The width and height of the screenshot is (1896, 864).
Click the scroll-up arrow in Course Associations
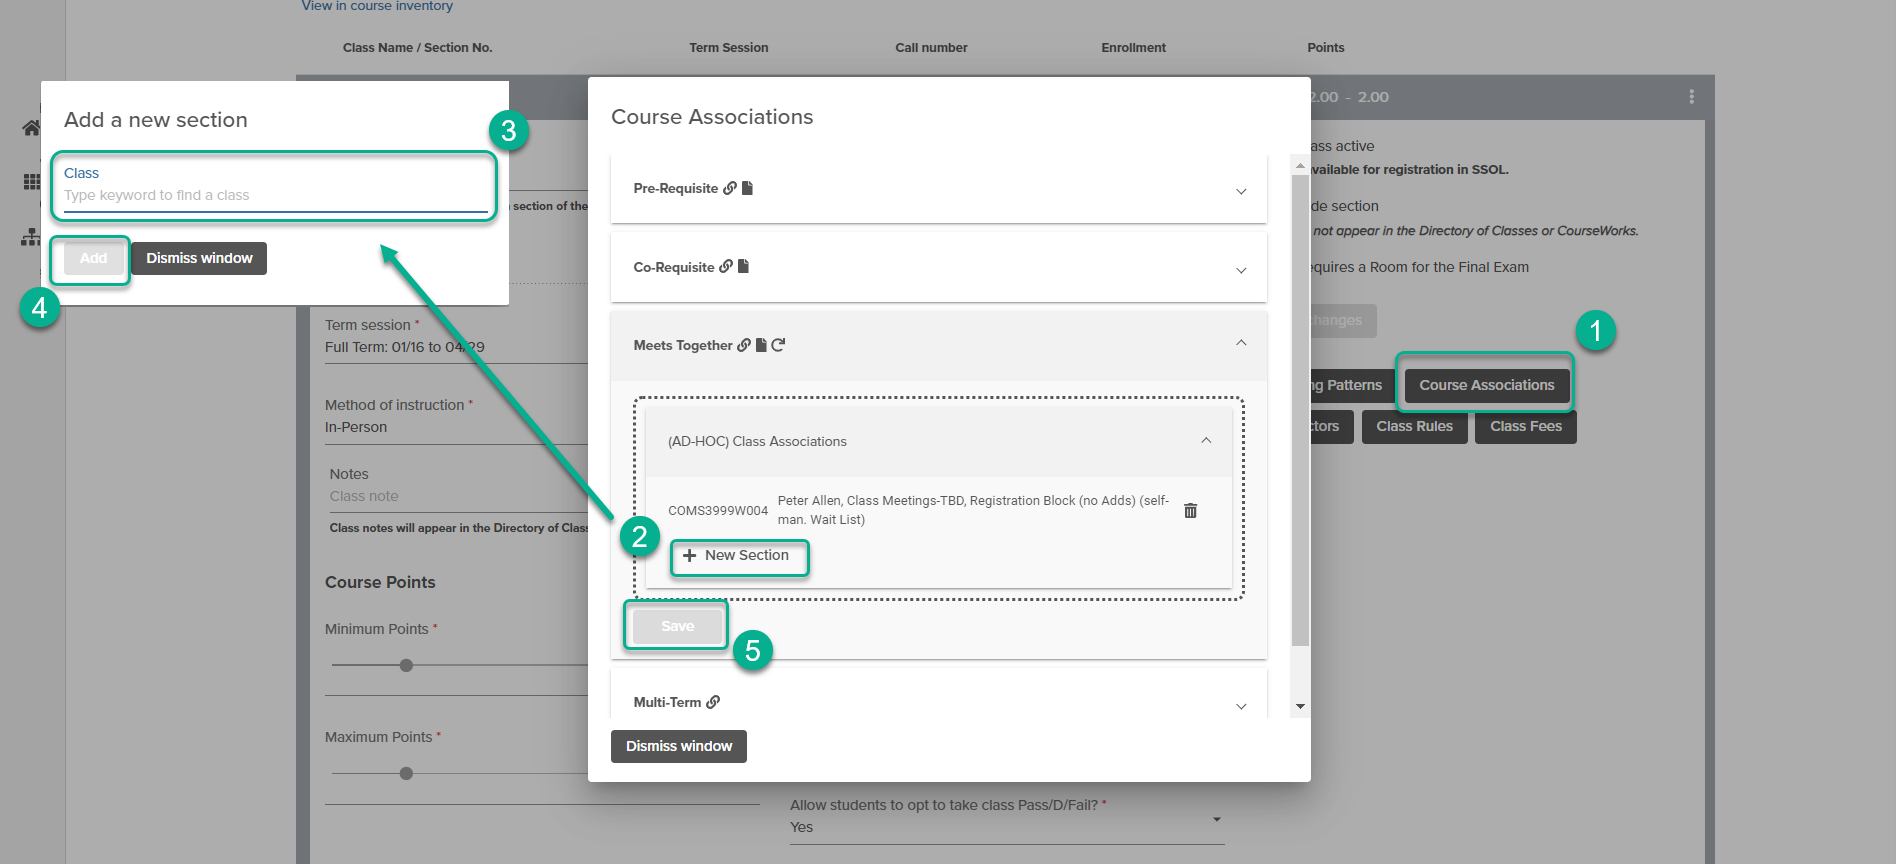[1300, 165]
